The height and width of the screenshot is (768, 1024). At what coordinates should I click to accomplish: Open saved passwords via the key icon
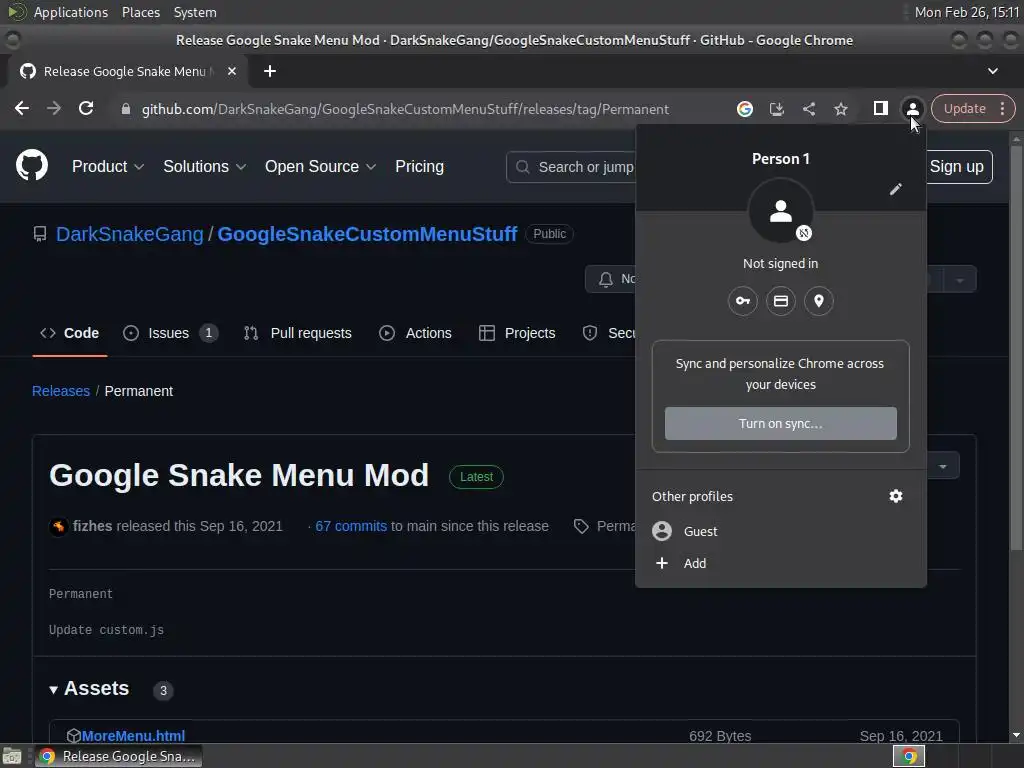pyautogui.click(x=743, y=301)
